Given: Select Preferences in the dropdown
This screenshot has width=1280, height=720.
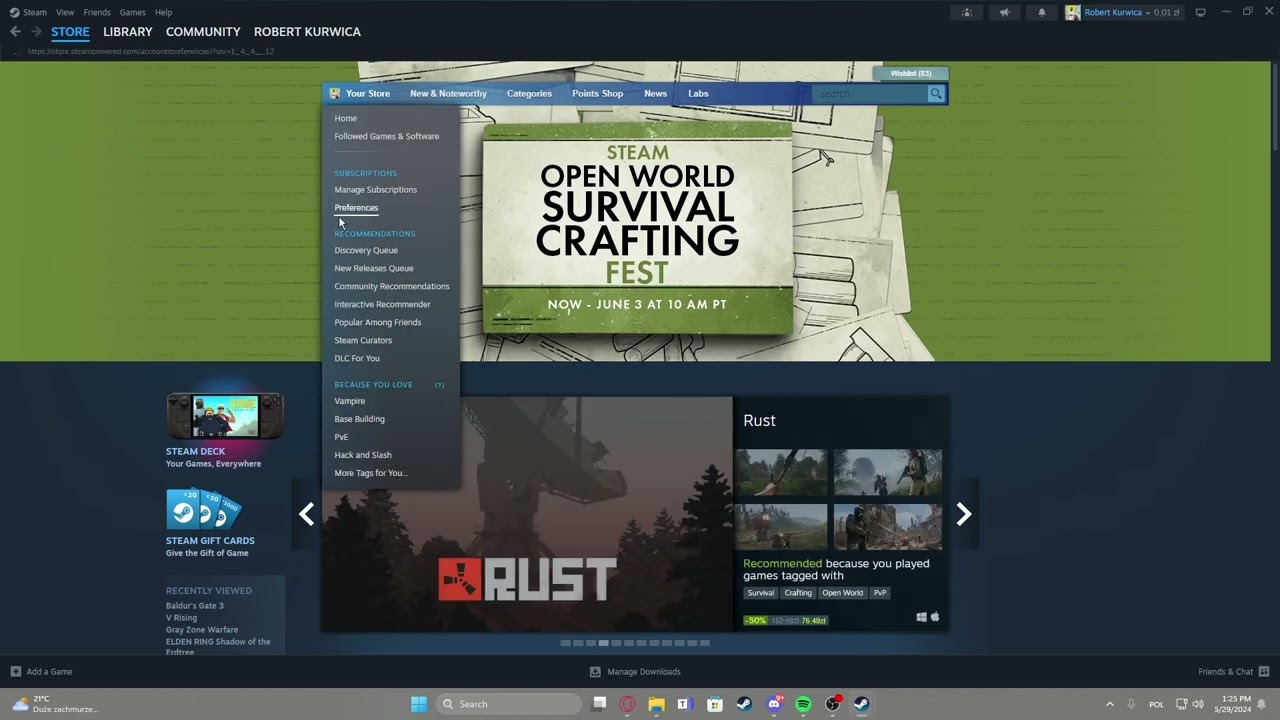Looking at the screenshot, I should pos(356,208).
